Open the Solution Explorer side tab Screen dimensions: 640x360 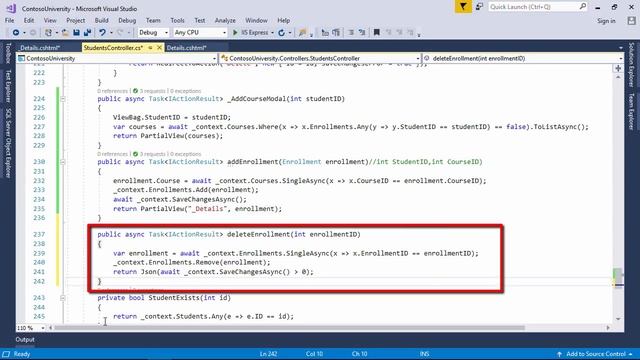(x=631, y=65)
